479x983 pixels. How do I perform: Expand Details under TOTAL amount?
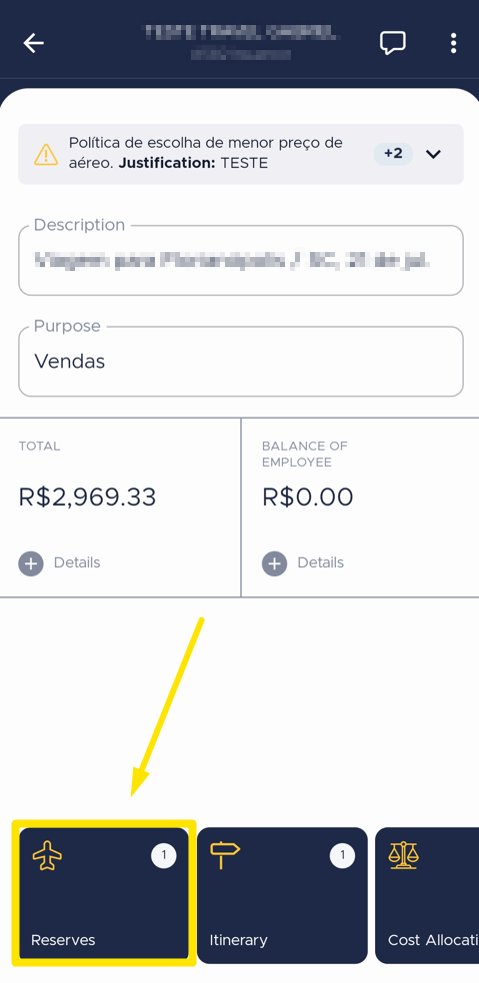[x=77, y=563]
